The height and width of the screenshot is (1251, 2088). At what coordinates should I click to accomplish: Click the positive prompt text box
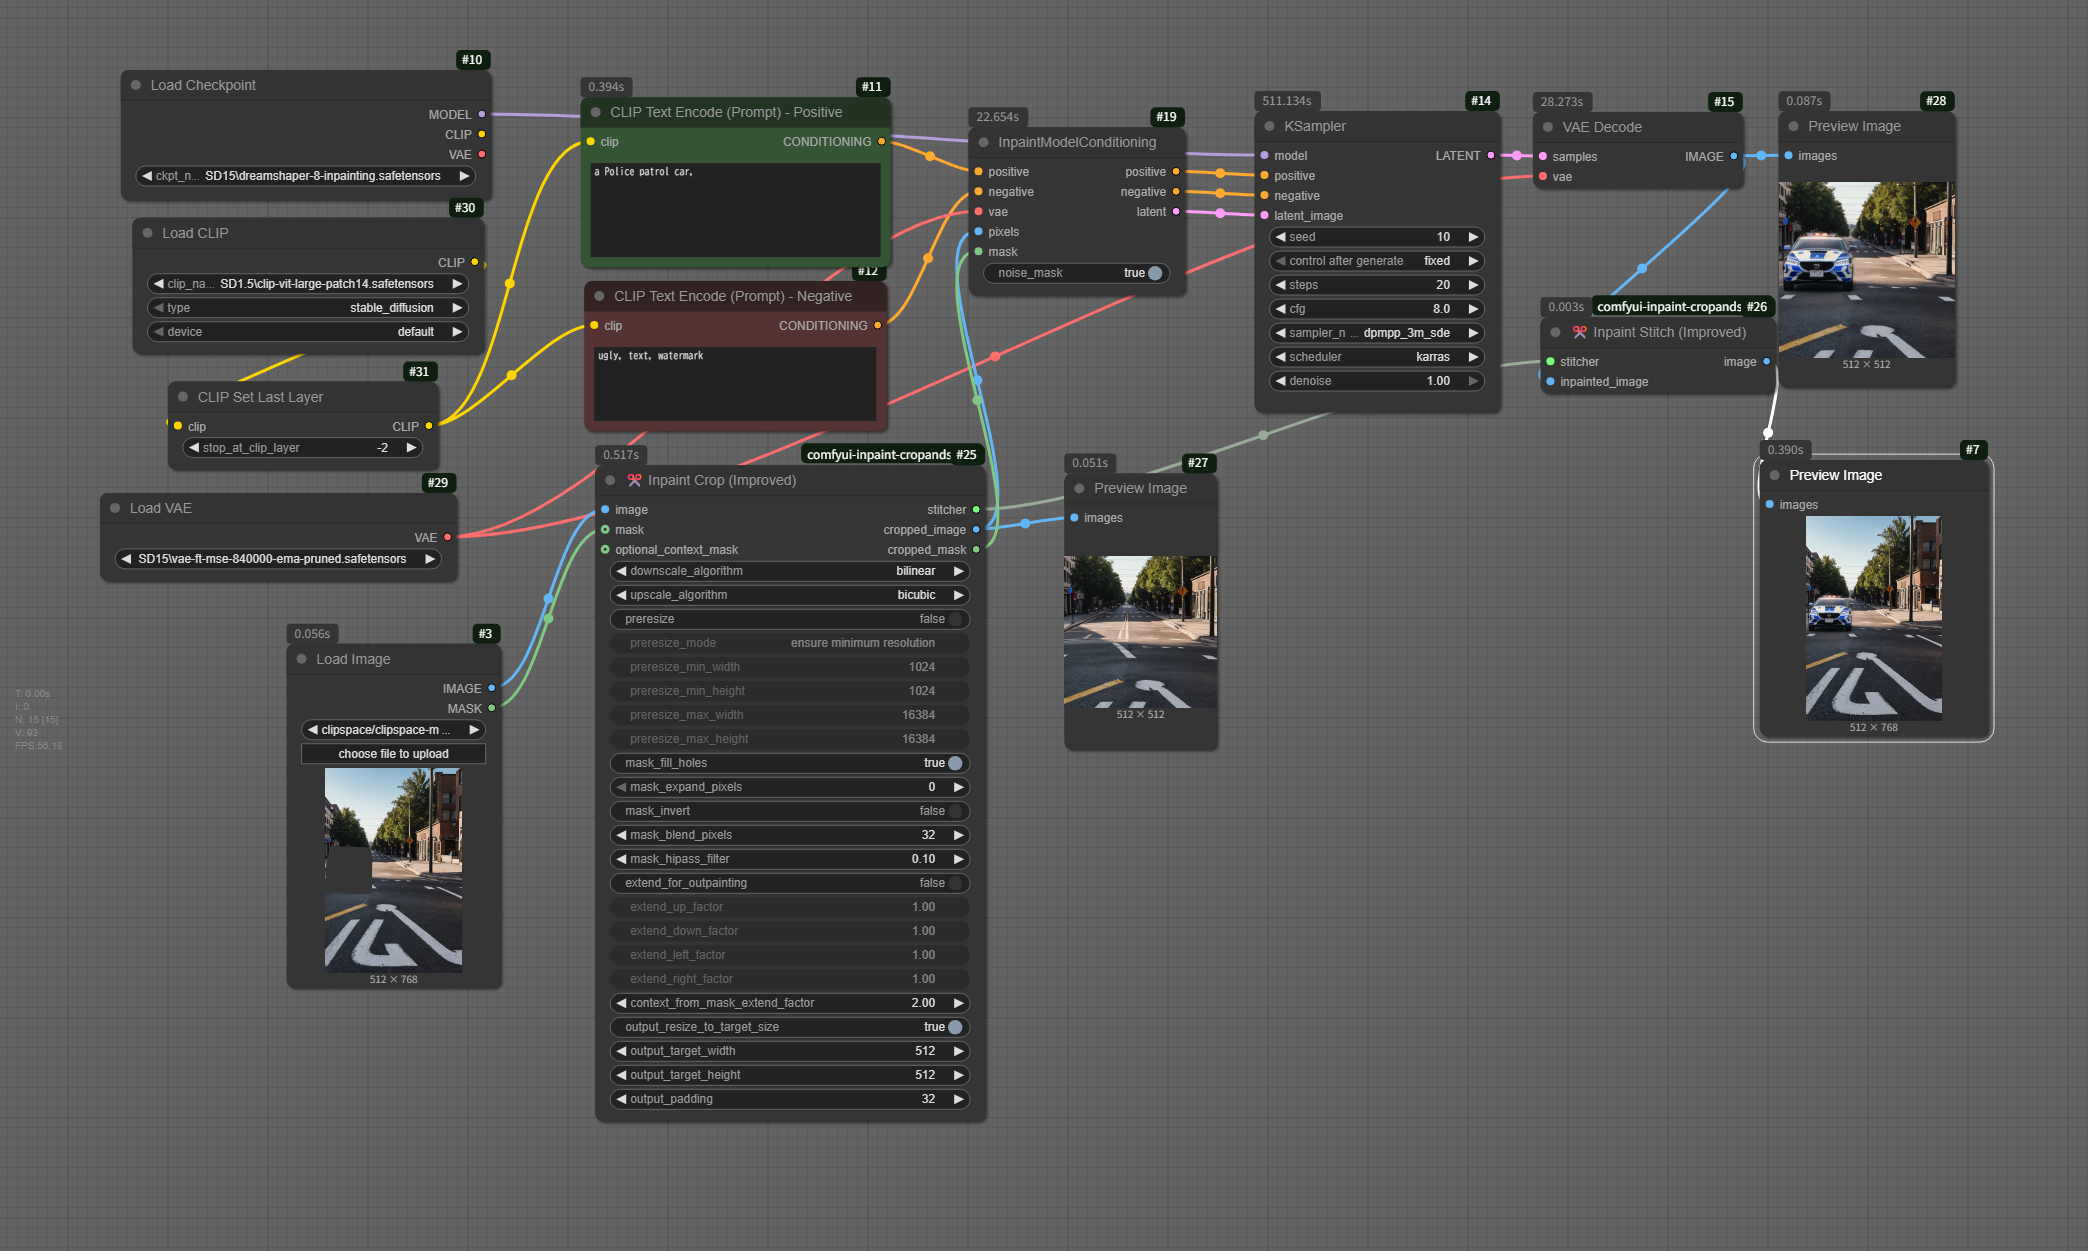pos(735,210)
